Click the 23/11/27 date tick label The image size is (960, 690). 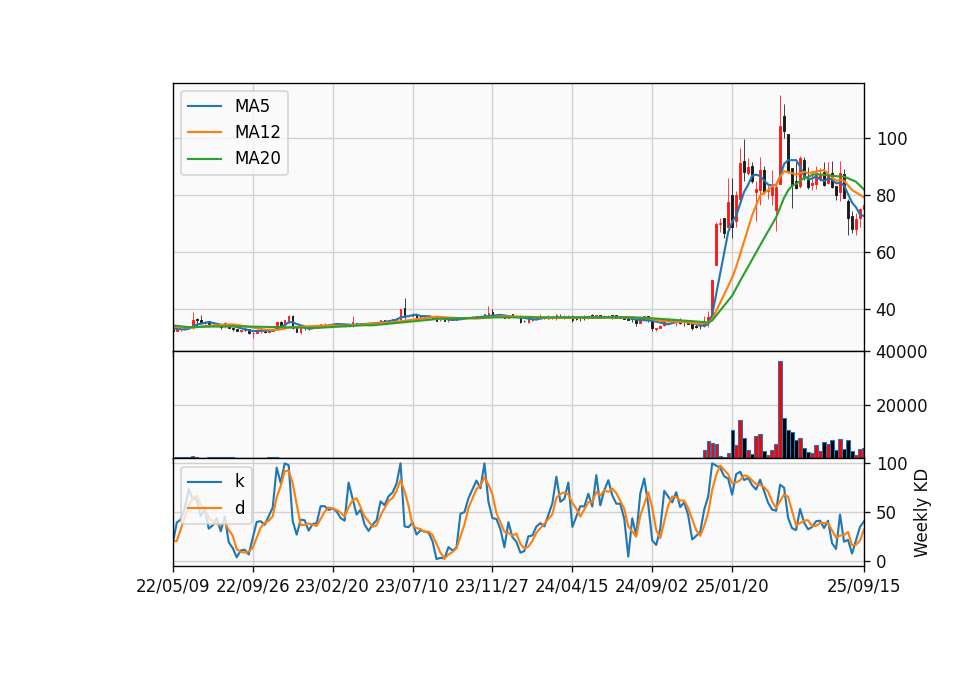tap(492, 586)
